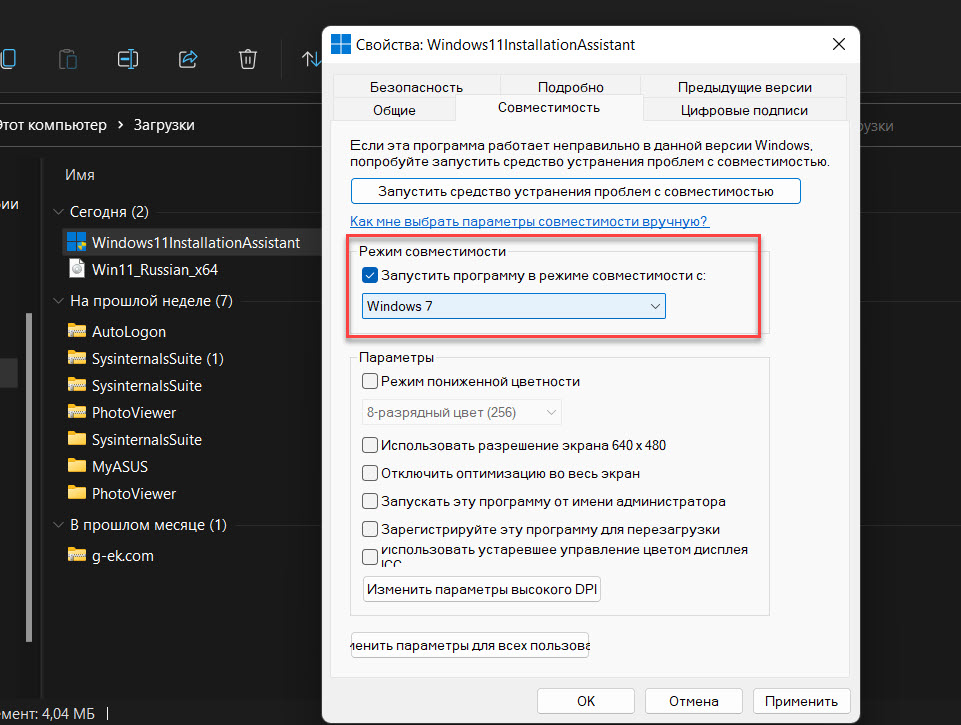Screen dimensions: 961x725
Task: Click the Загрузки breadcrumb in address bar
Action: tap(164, 125)
